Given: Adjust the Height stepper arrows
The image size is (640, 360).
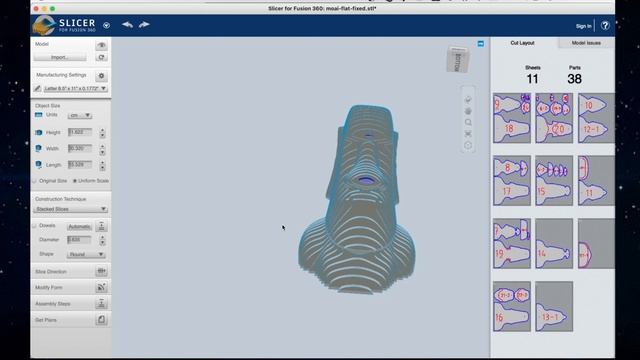Looking at the screenshot, I should point(102,133).
